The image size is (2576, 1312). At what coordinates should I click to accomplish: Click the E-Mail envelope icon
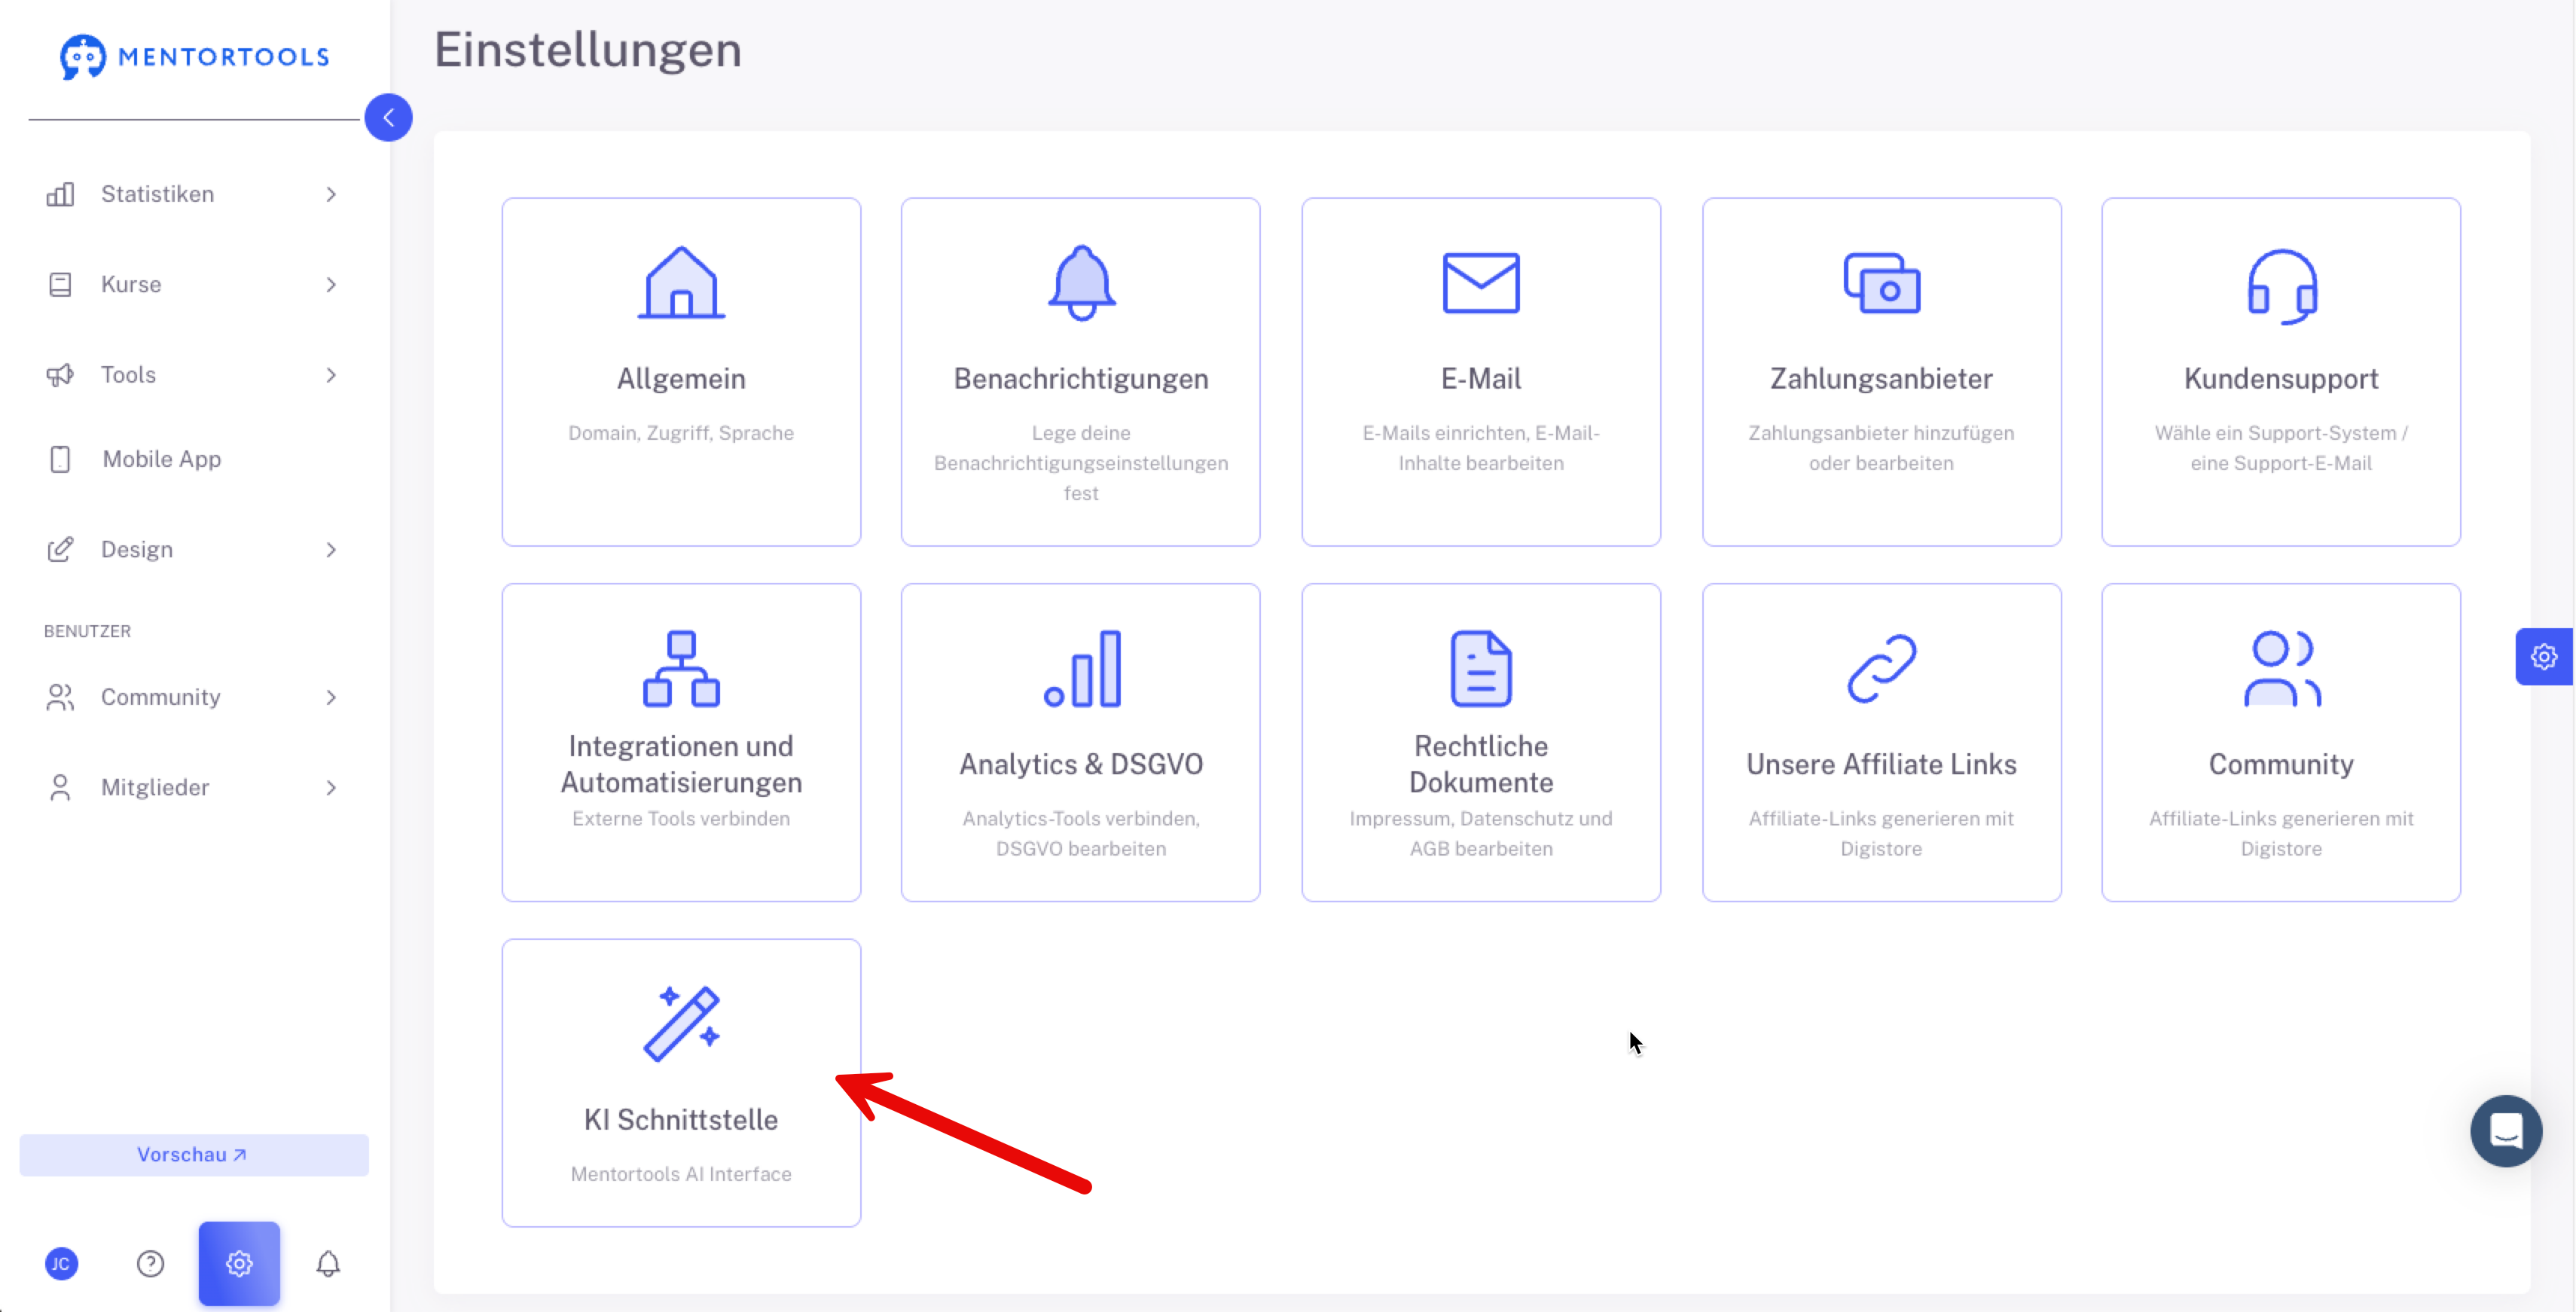(x=1480, y=283)
